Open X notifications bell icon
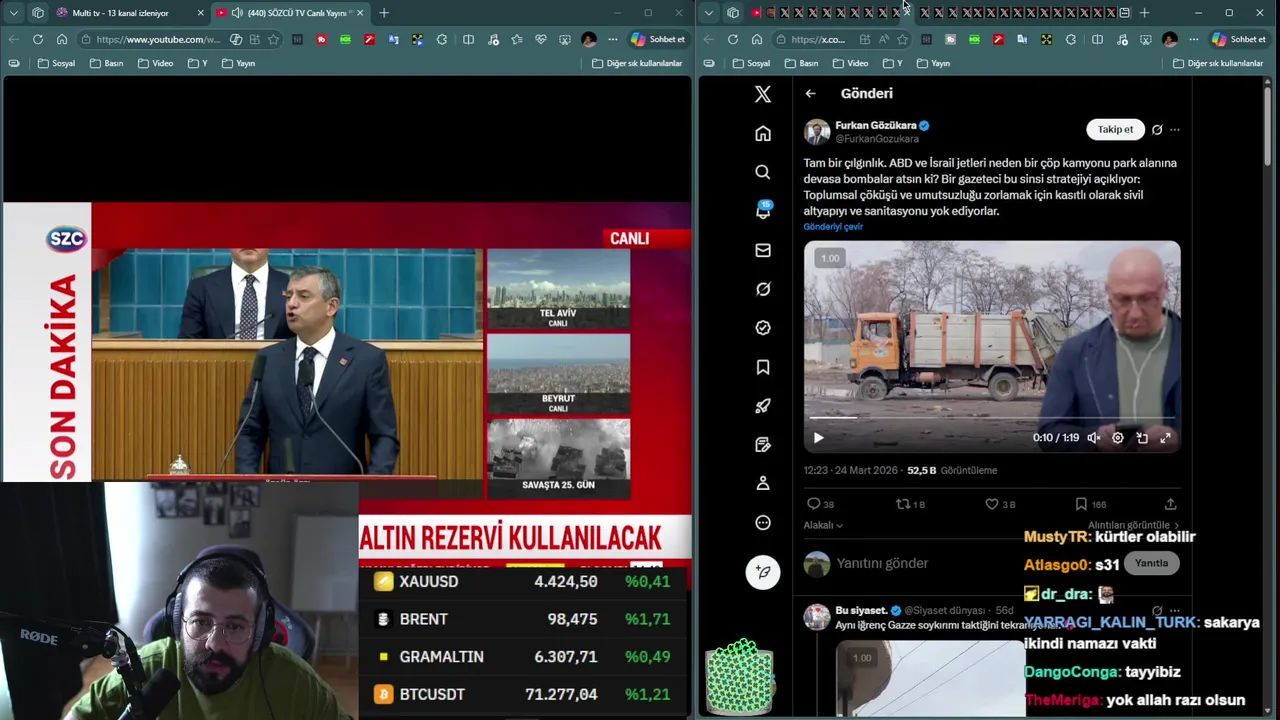1280x720 pixels. click(763, 211)
